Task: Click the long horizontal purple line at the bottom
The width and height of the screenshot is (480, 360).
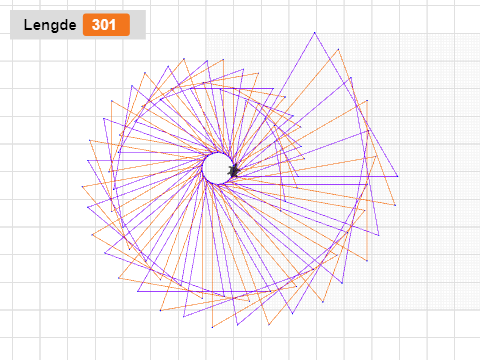Action: [x=204, y=291]
